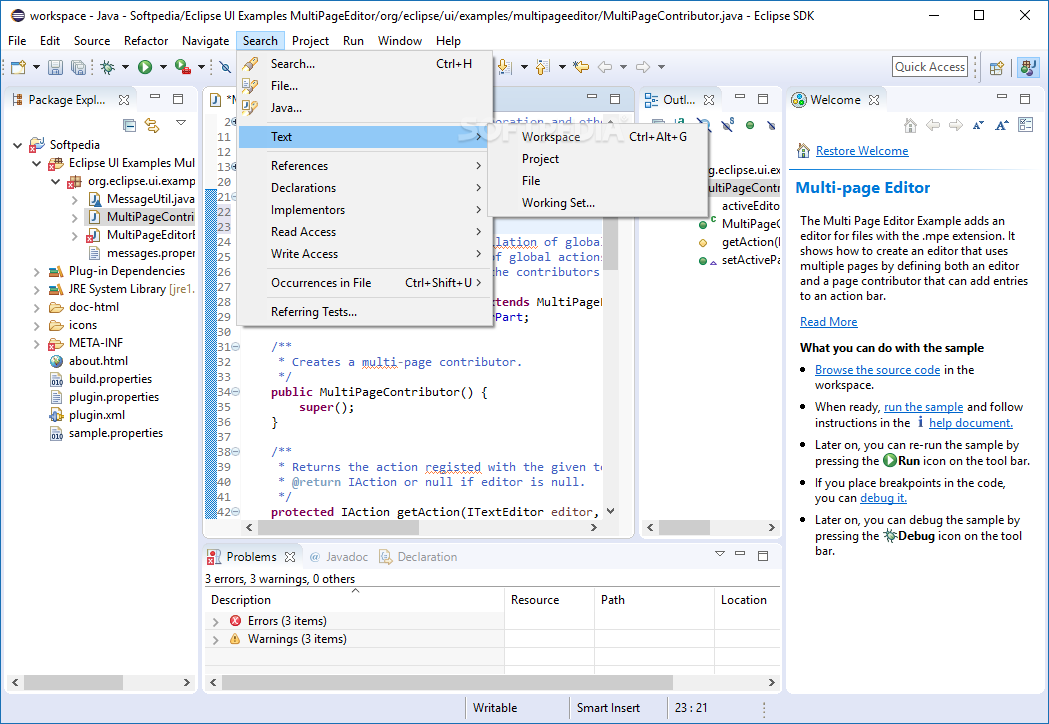Image resolution: width=1049 pixels, height=724 pixels.
Task: Close the Outline view tab
Action: pos(709,100)
